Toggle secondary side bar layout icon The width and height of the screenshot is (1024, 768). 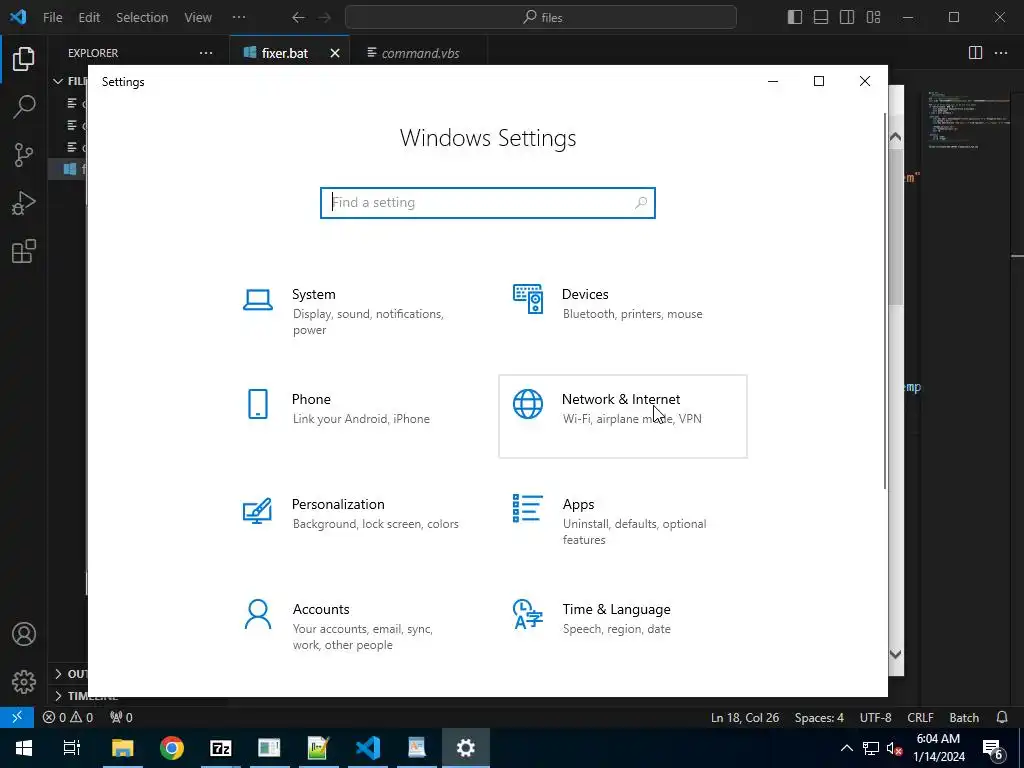(x=847, y=18)
